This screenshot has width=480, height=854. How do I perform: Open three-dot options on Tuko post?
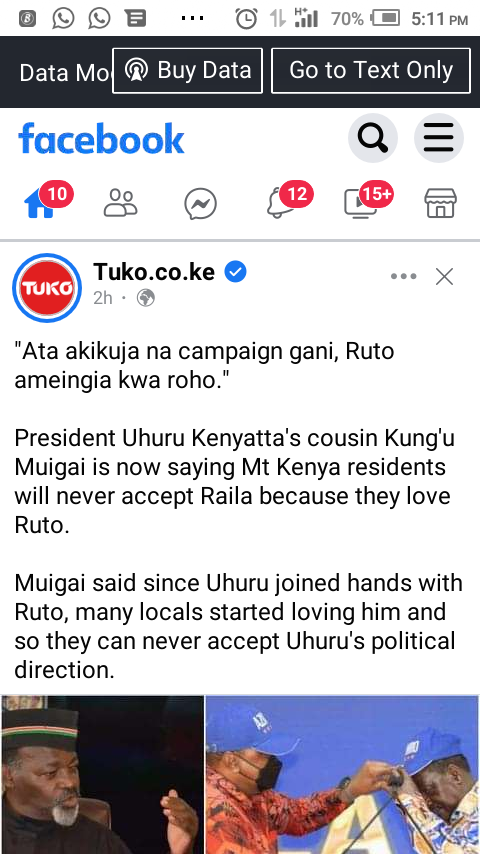coord(404,277)
